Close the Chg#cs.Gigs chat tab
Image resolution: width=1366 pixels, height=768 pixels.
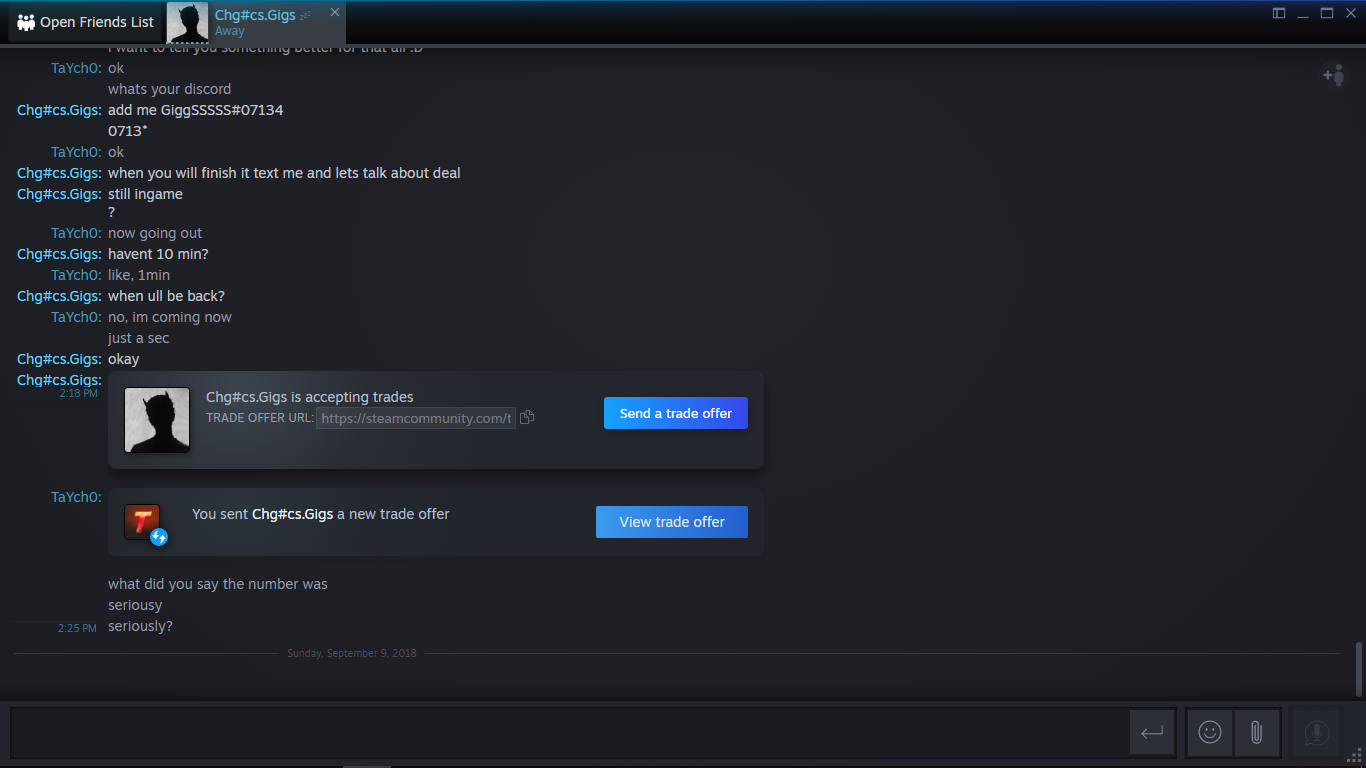click(x=335, y=12)
